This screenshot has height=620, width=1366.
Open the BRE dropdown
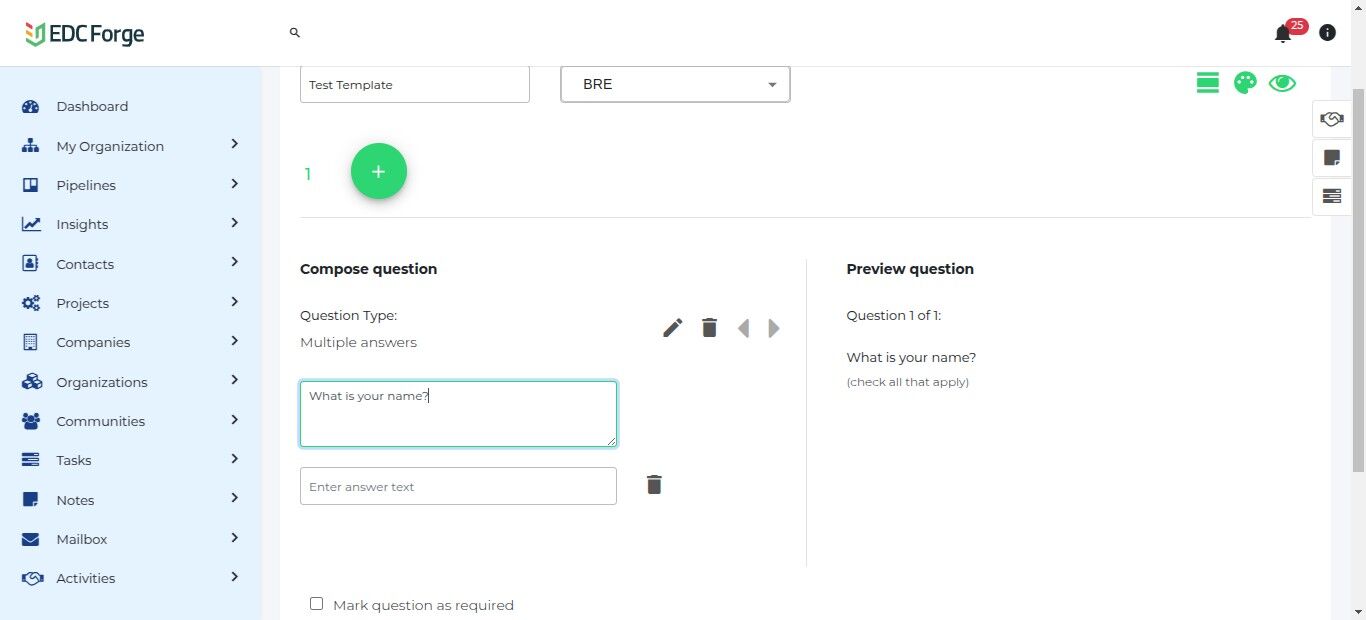pyautogui.click(x=675, y=84)
